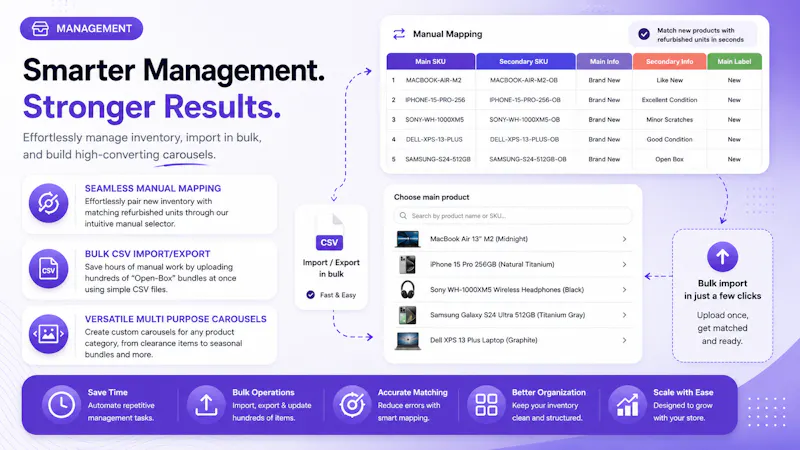Click the Save Time heading
This screenshot has width=800, height=450.
click(108, 392)
